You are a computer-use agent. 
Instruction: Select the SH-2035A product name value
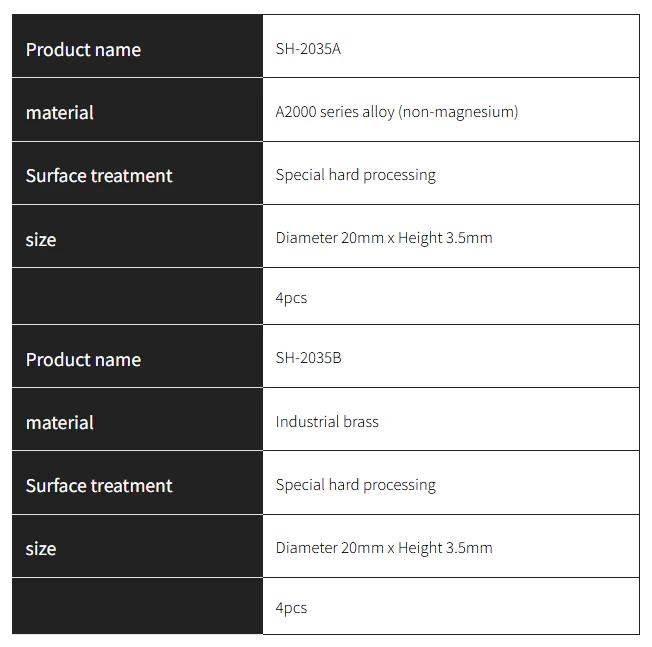pos(308,49)
